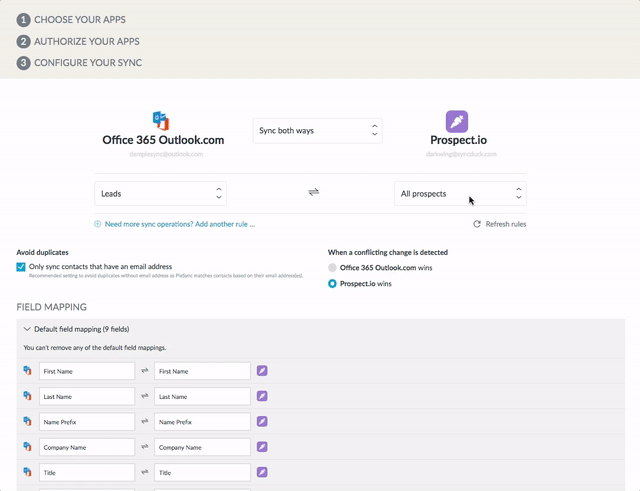Click Prospect.io Title field

pos(202,472)
